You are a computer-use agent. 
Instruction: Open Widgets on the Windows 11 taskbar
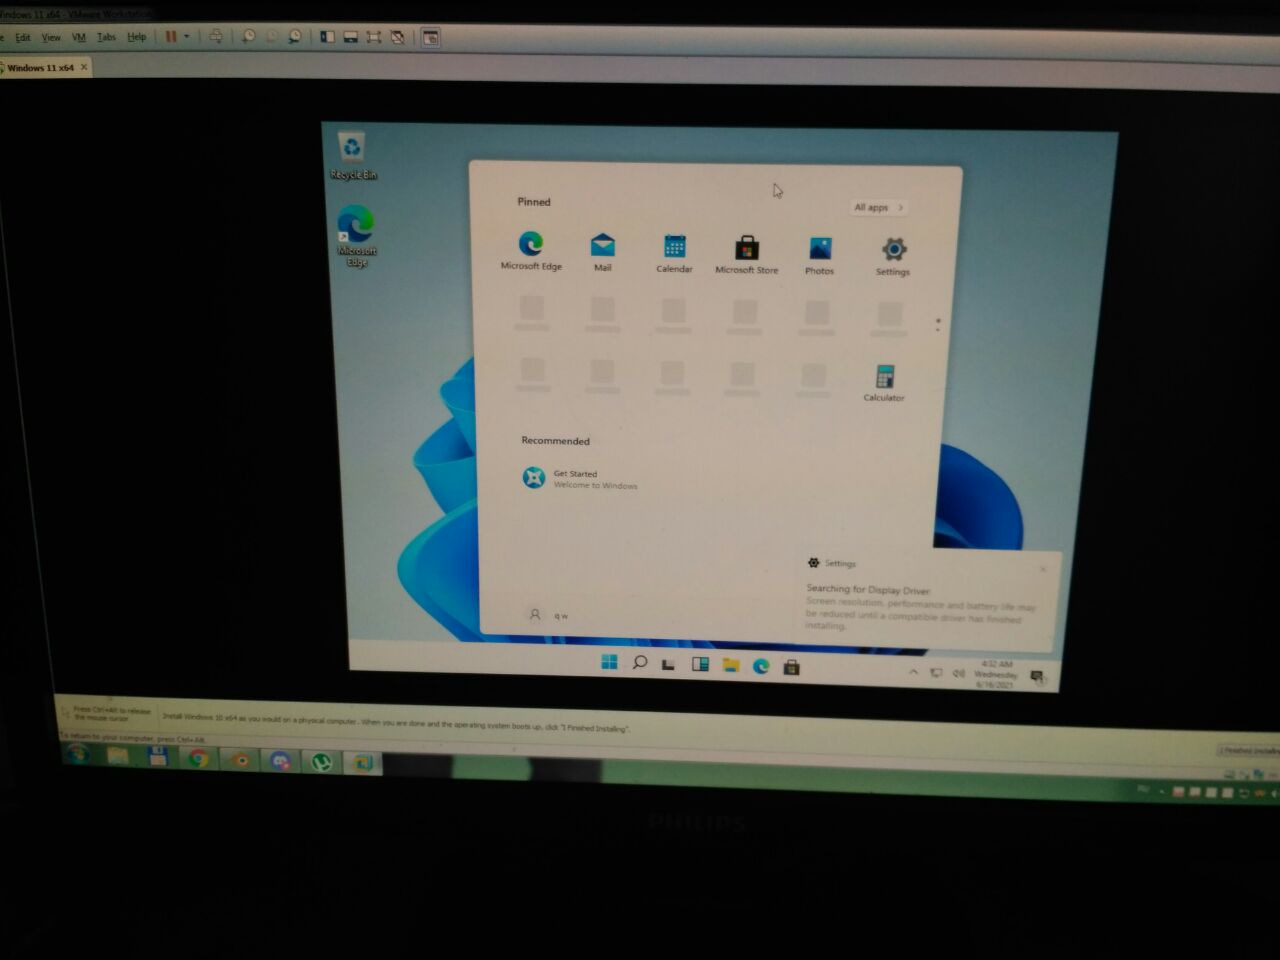[x=700, y=664]
